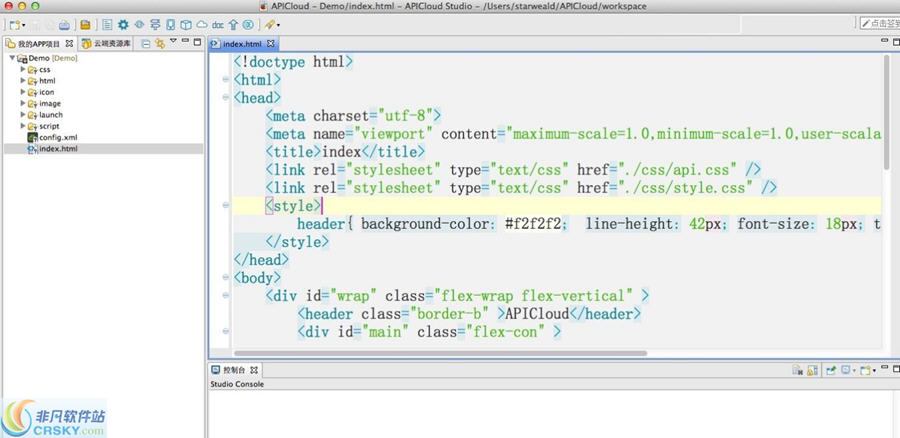Minimize the console panel

pyautogui.click(x=885, y=367)
